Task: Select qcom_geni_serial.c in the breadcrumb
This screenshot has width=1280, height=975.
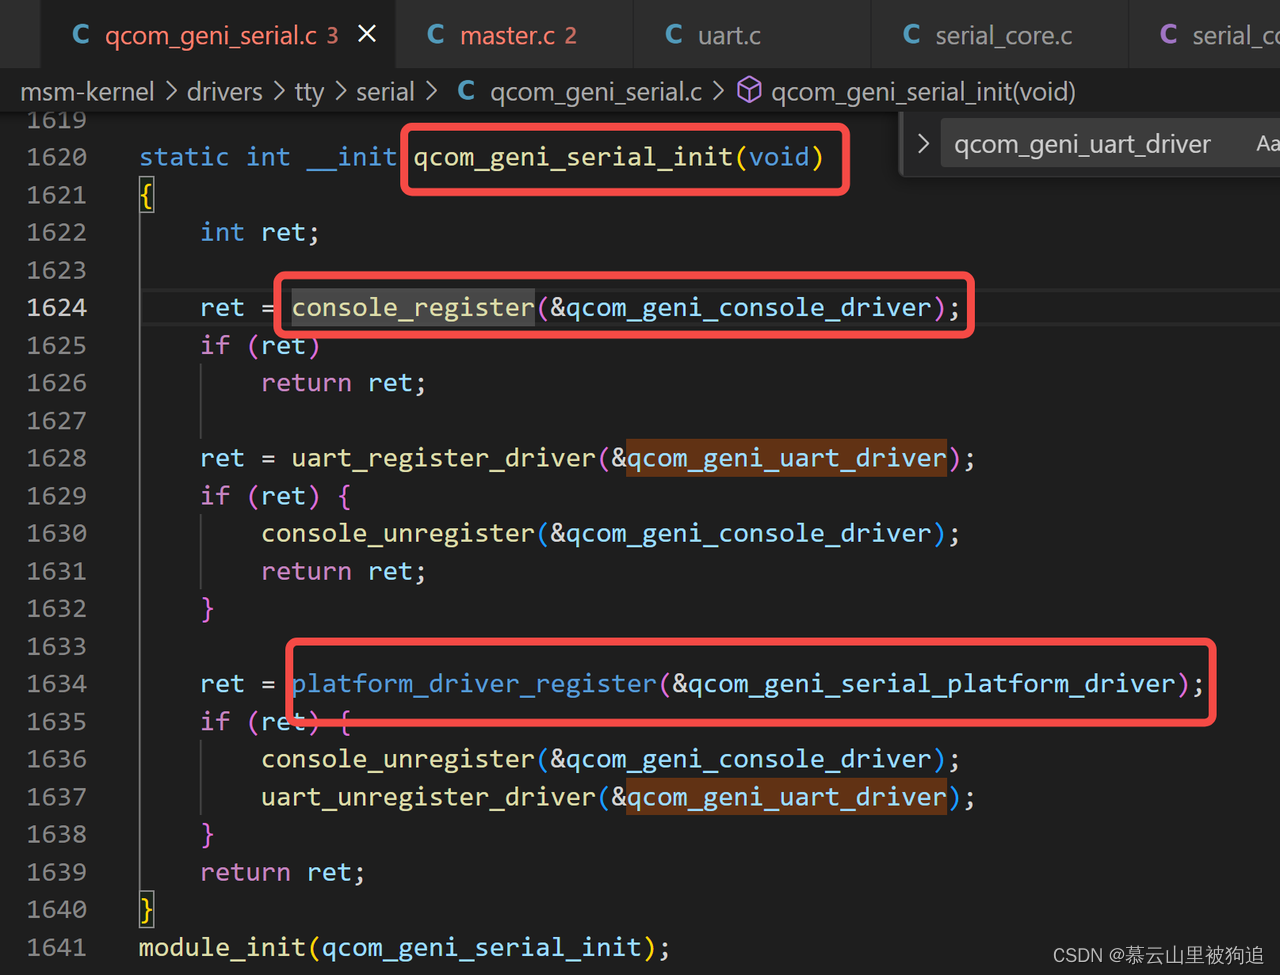Action: point(596,92)
